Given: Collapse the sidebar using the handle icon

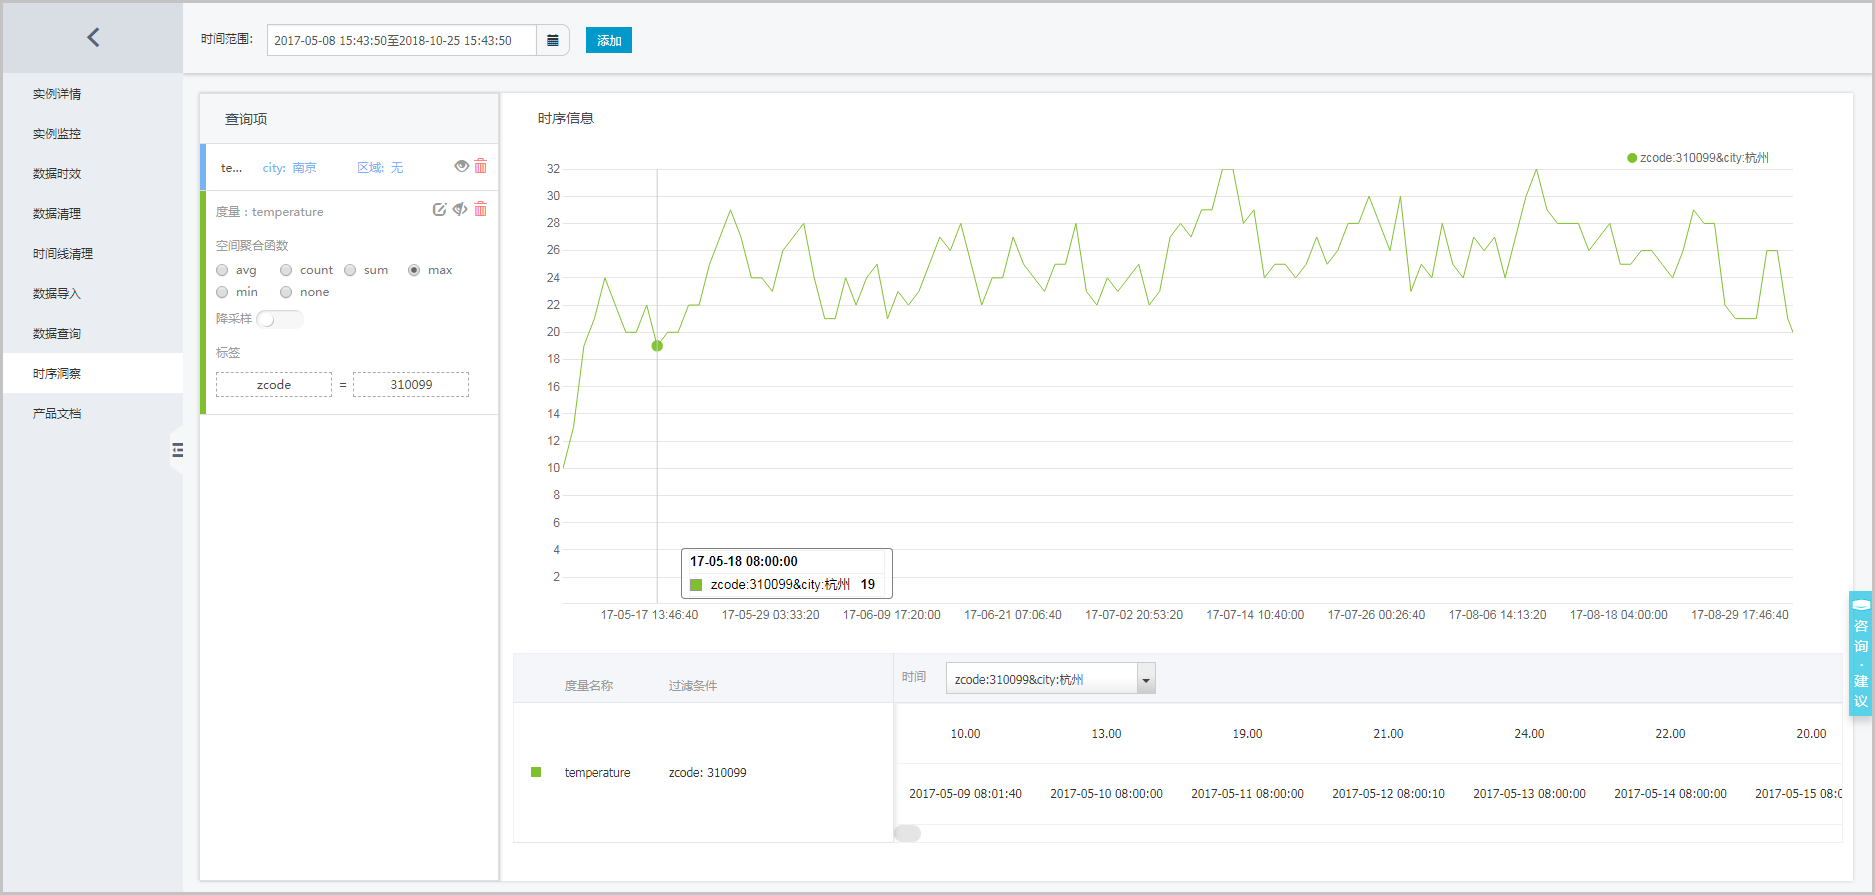Looking at the screenshot, I should (178, 450).
